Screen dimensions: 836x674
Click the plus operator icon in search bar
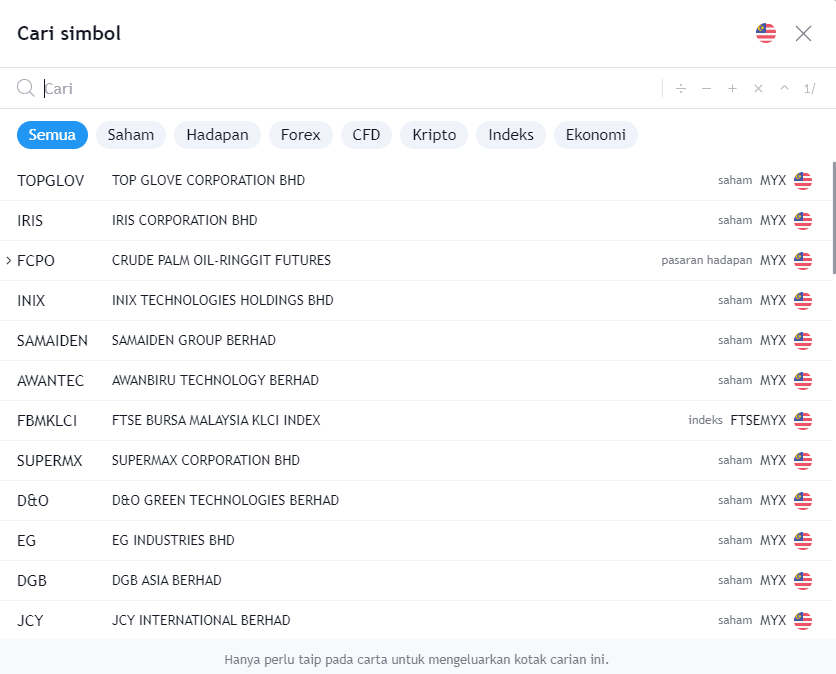coord(732,88)
